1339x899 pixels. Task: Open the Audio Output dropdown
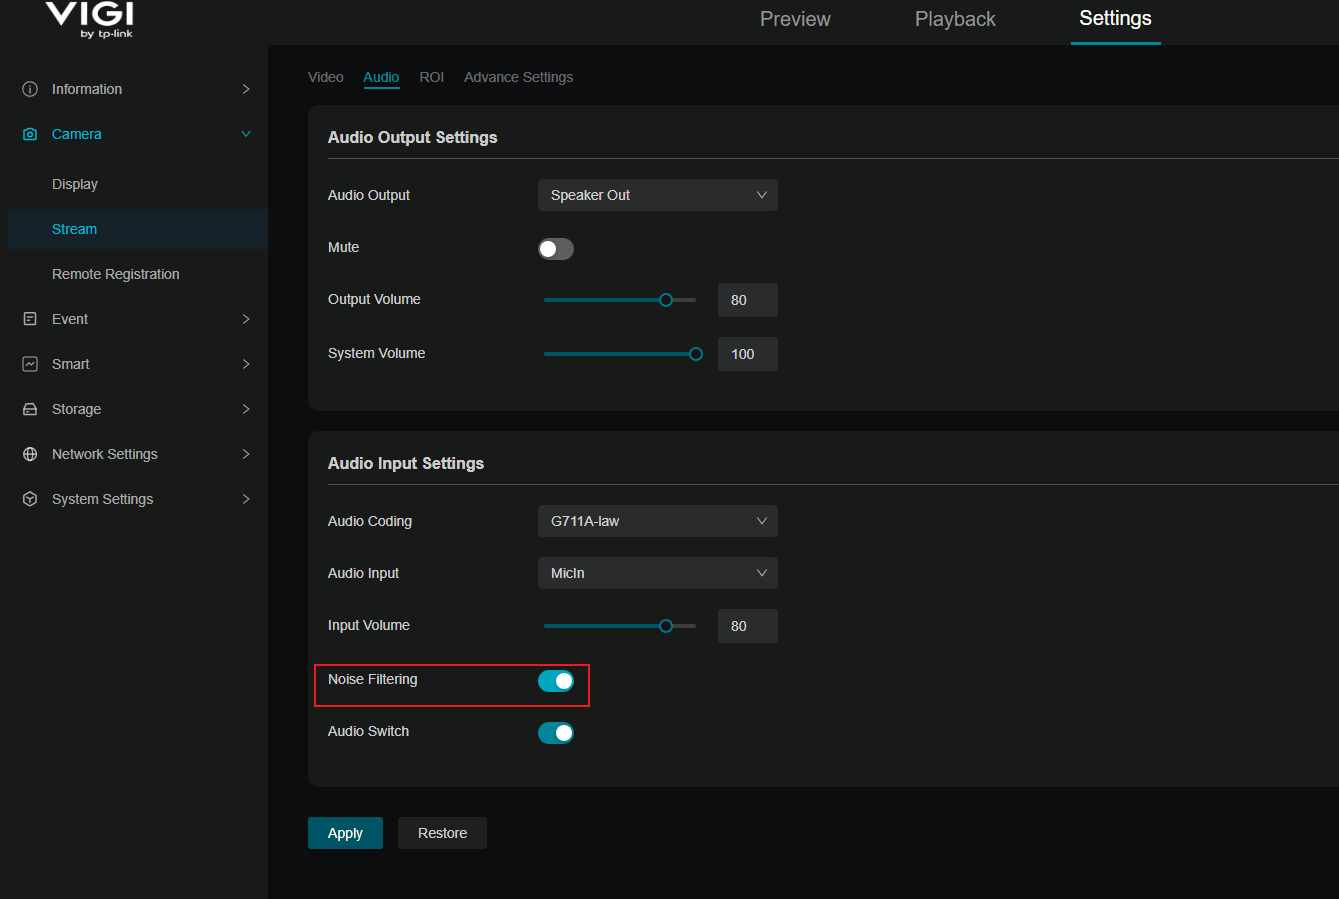pos(658,195)
